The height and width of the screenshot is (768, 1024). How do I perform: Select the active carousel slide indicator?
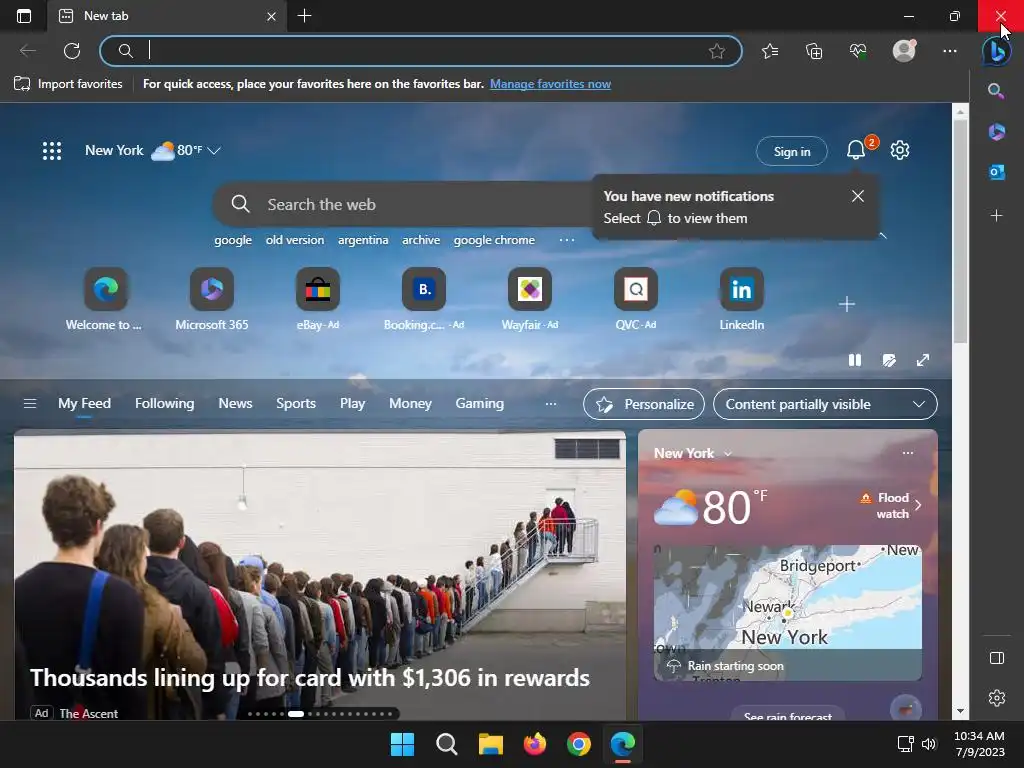tap(296, 714)
